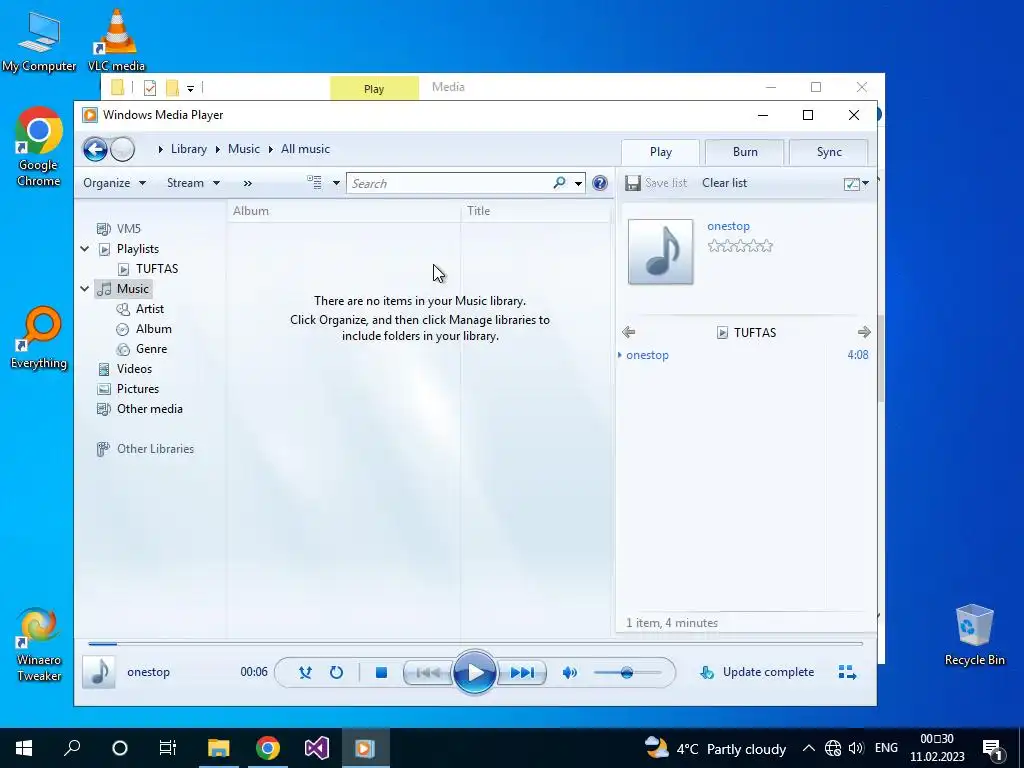Click the seek progress bar

[475, 644]
